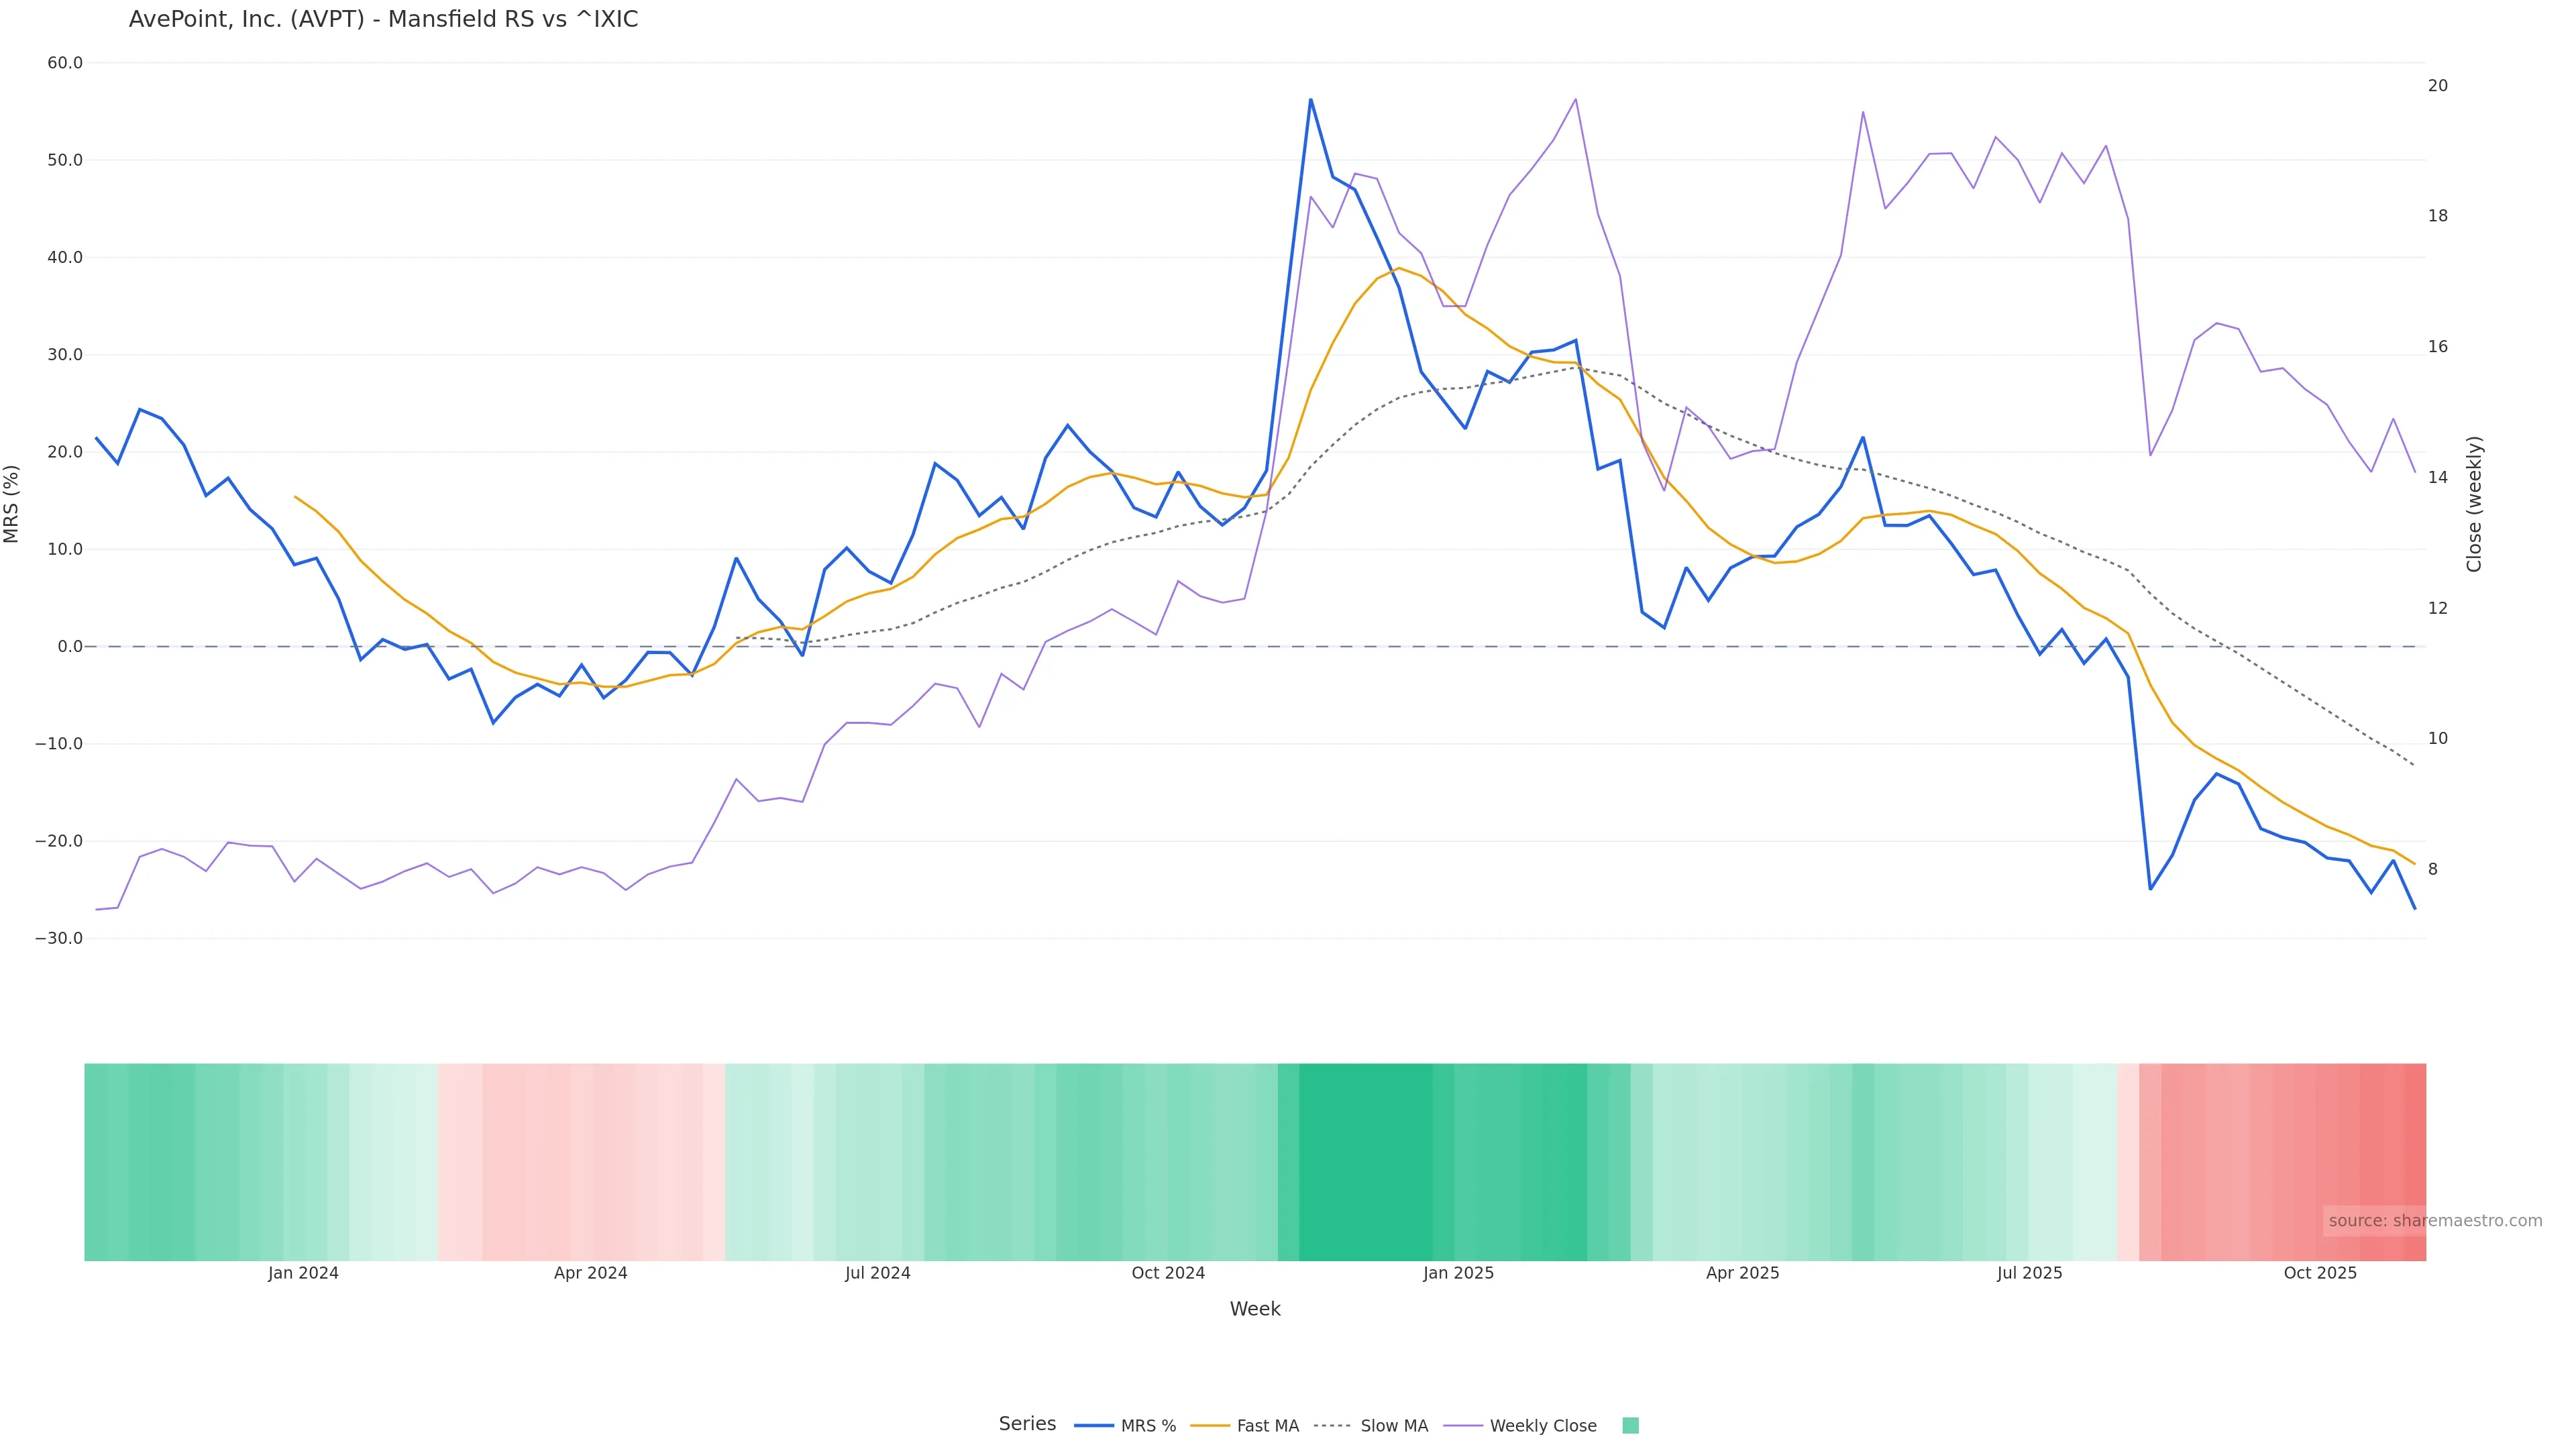The height and width of the screenshot is (1449, 2576).
Task: Toggle the Fast MA legend series
Action: [1267, 1426]
